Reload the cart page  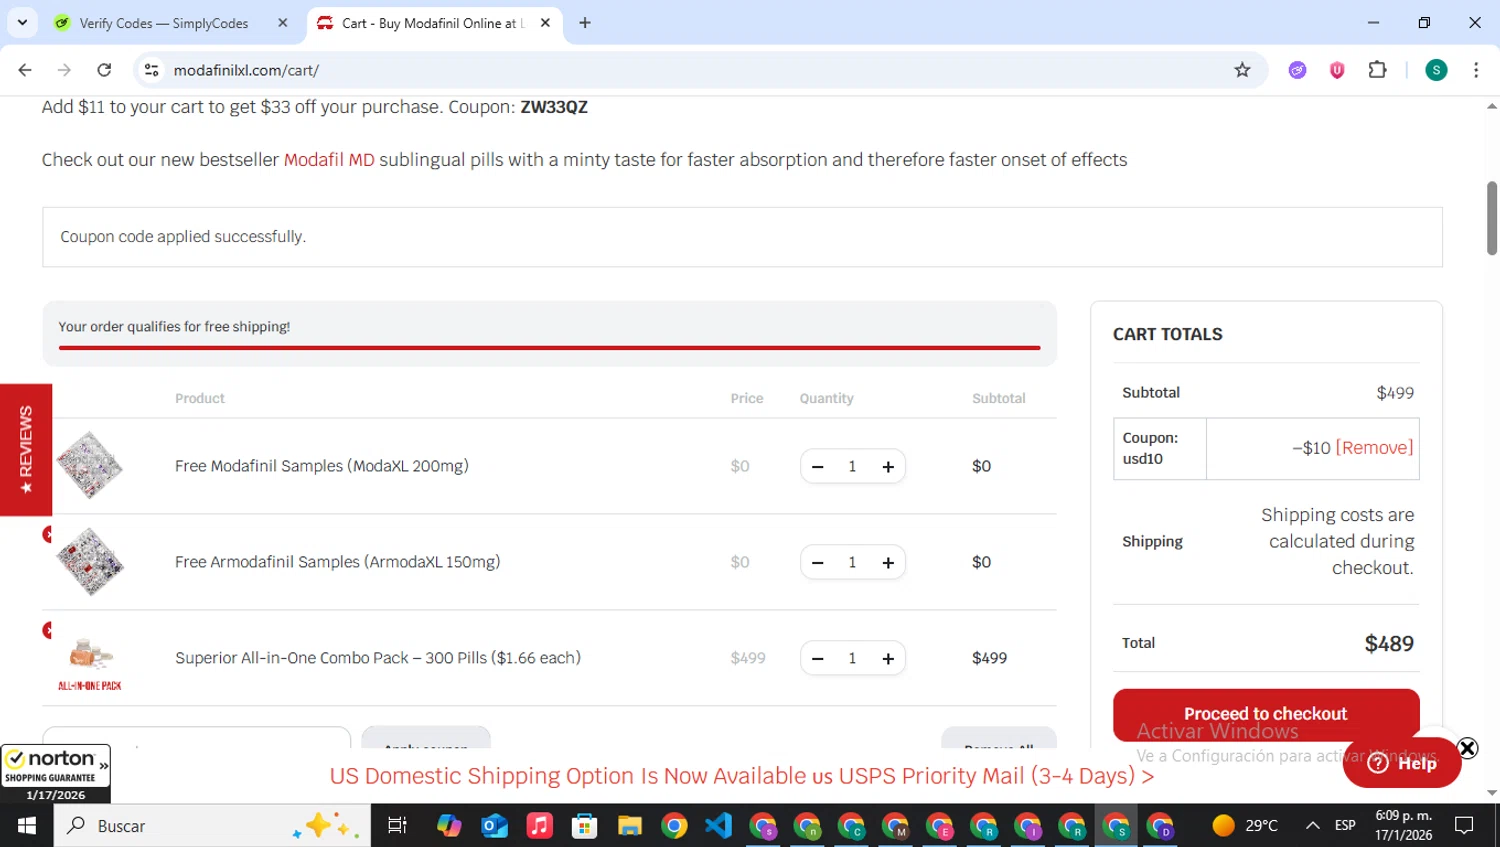104,70
